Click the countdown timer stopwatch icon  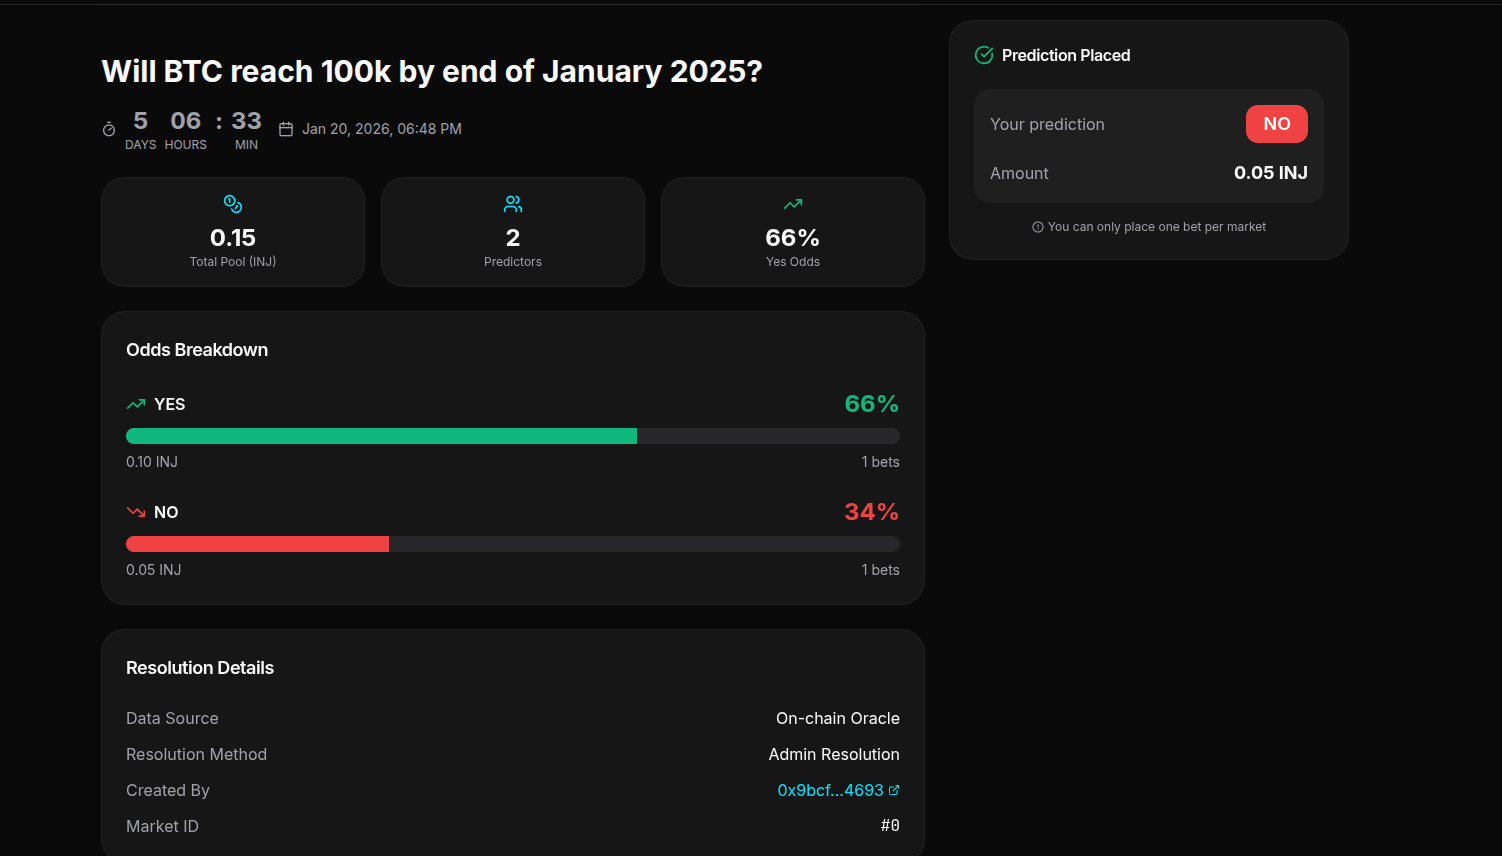click(109, 130)
